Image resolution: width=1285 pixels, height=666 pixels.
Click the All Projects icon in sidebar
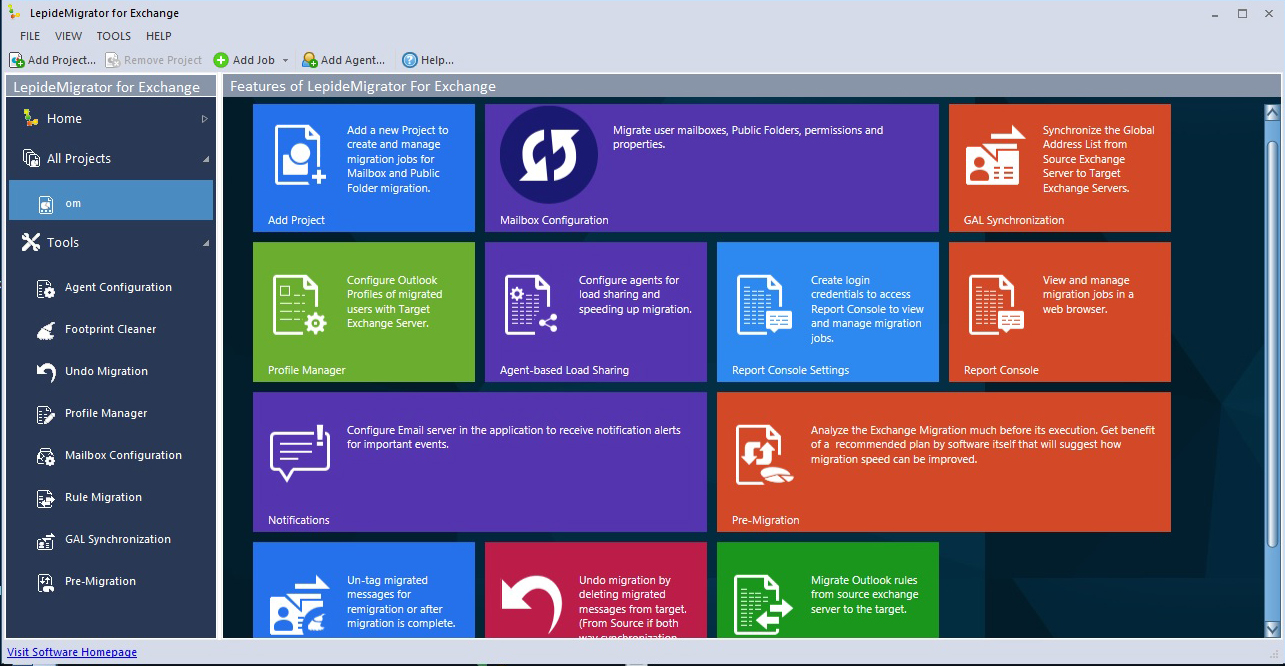(30, 158)
